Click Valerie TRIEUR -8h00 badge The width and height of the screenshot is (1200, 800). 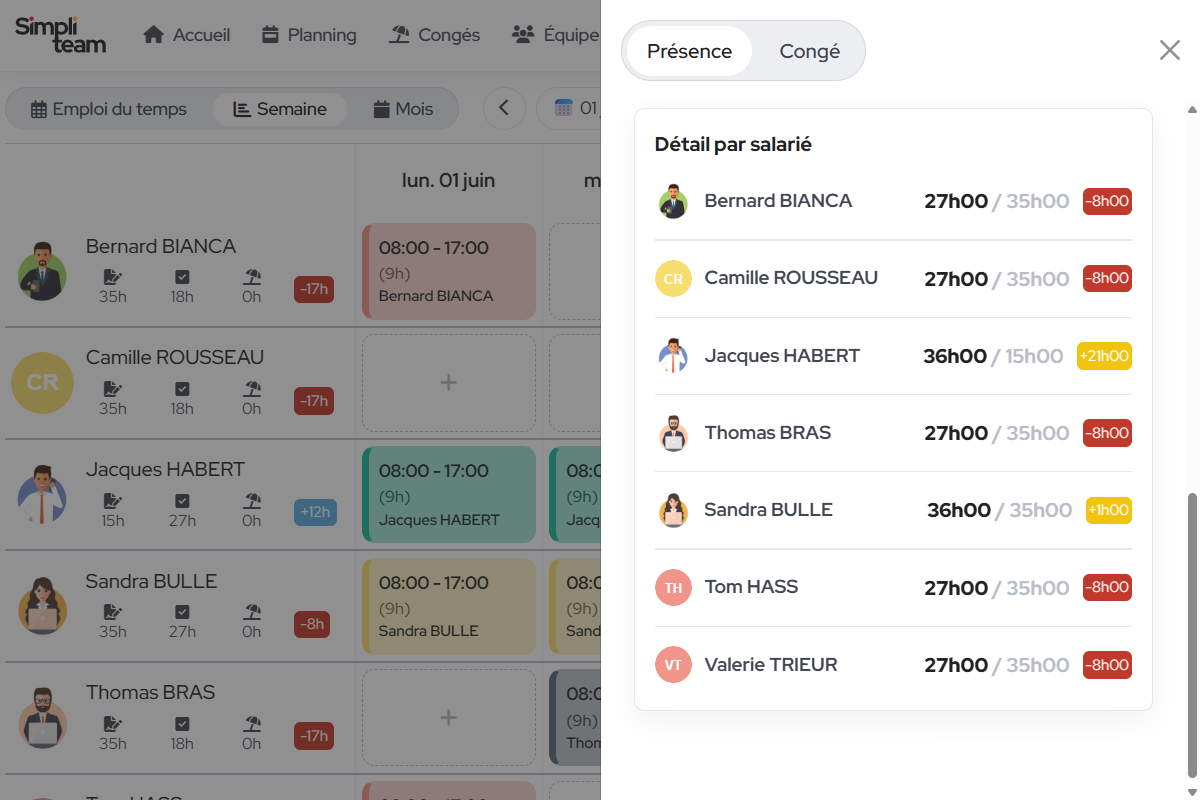[x=1107, y=665]
